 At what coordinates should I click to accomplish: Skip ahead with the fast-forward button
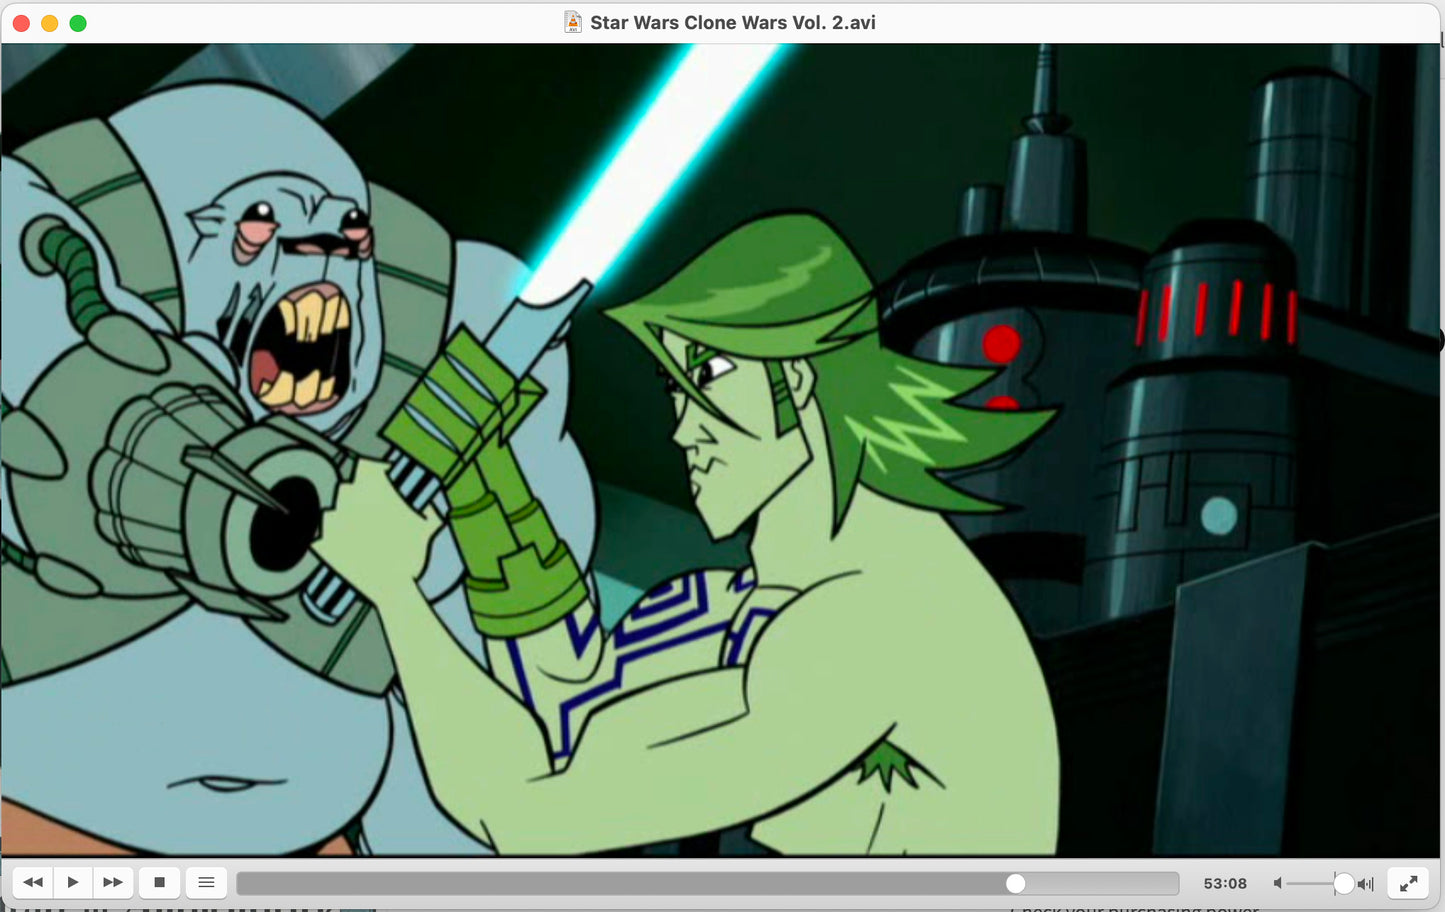[x=113, y=882]
